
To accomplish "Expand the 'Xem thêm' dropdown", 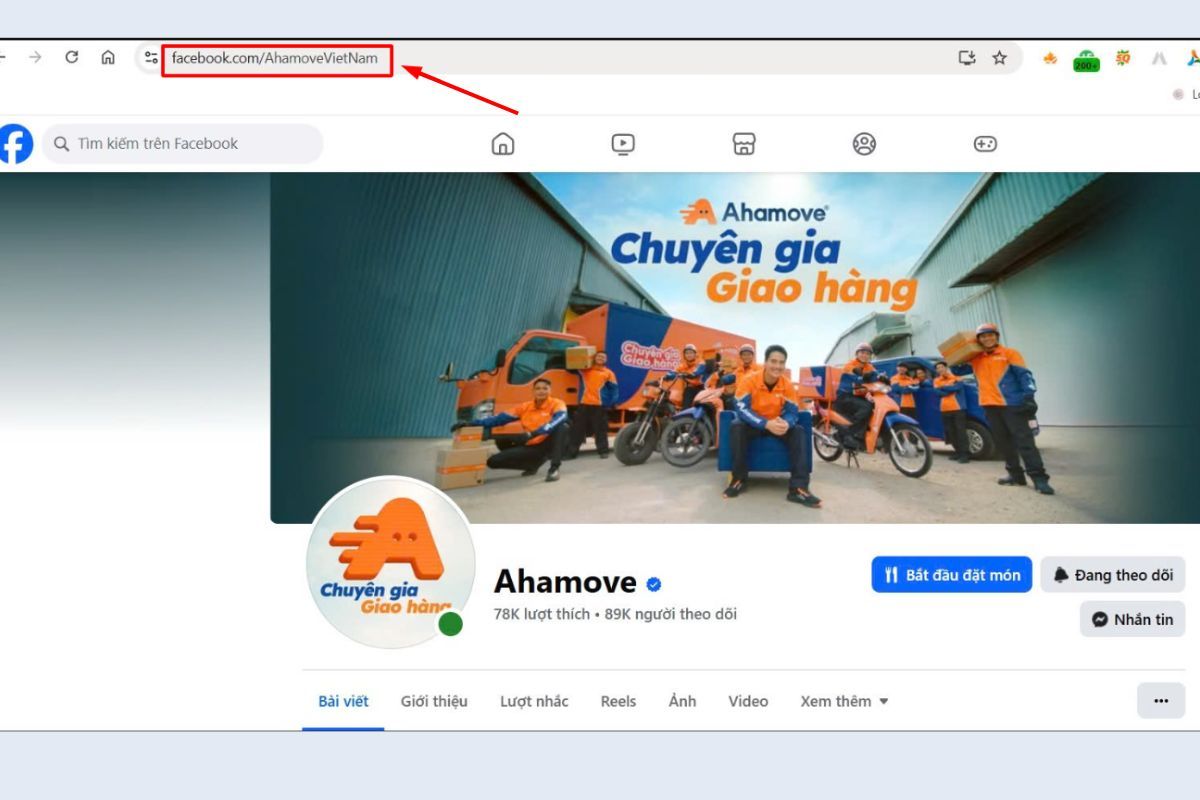I will 844,701.
